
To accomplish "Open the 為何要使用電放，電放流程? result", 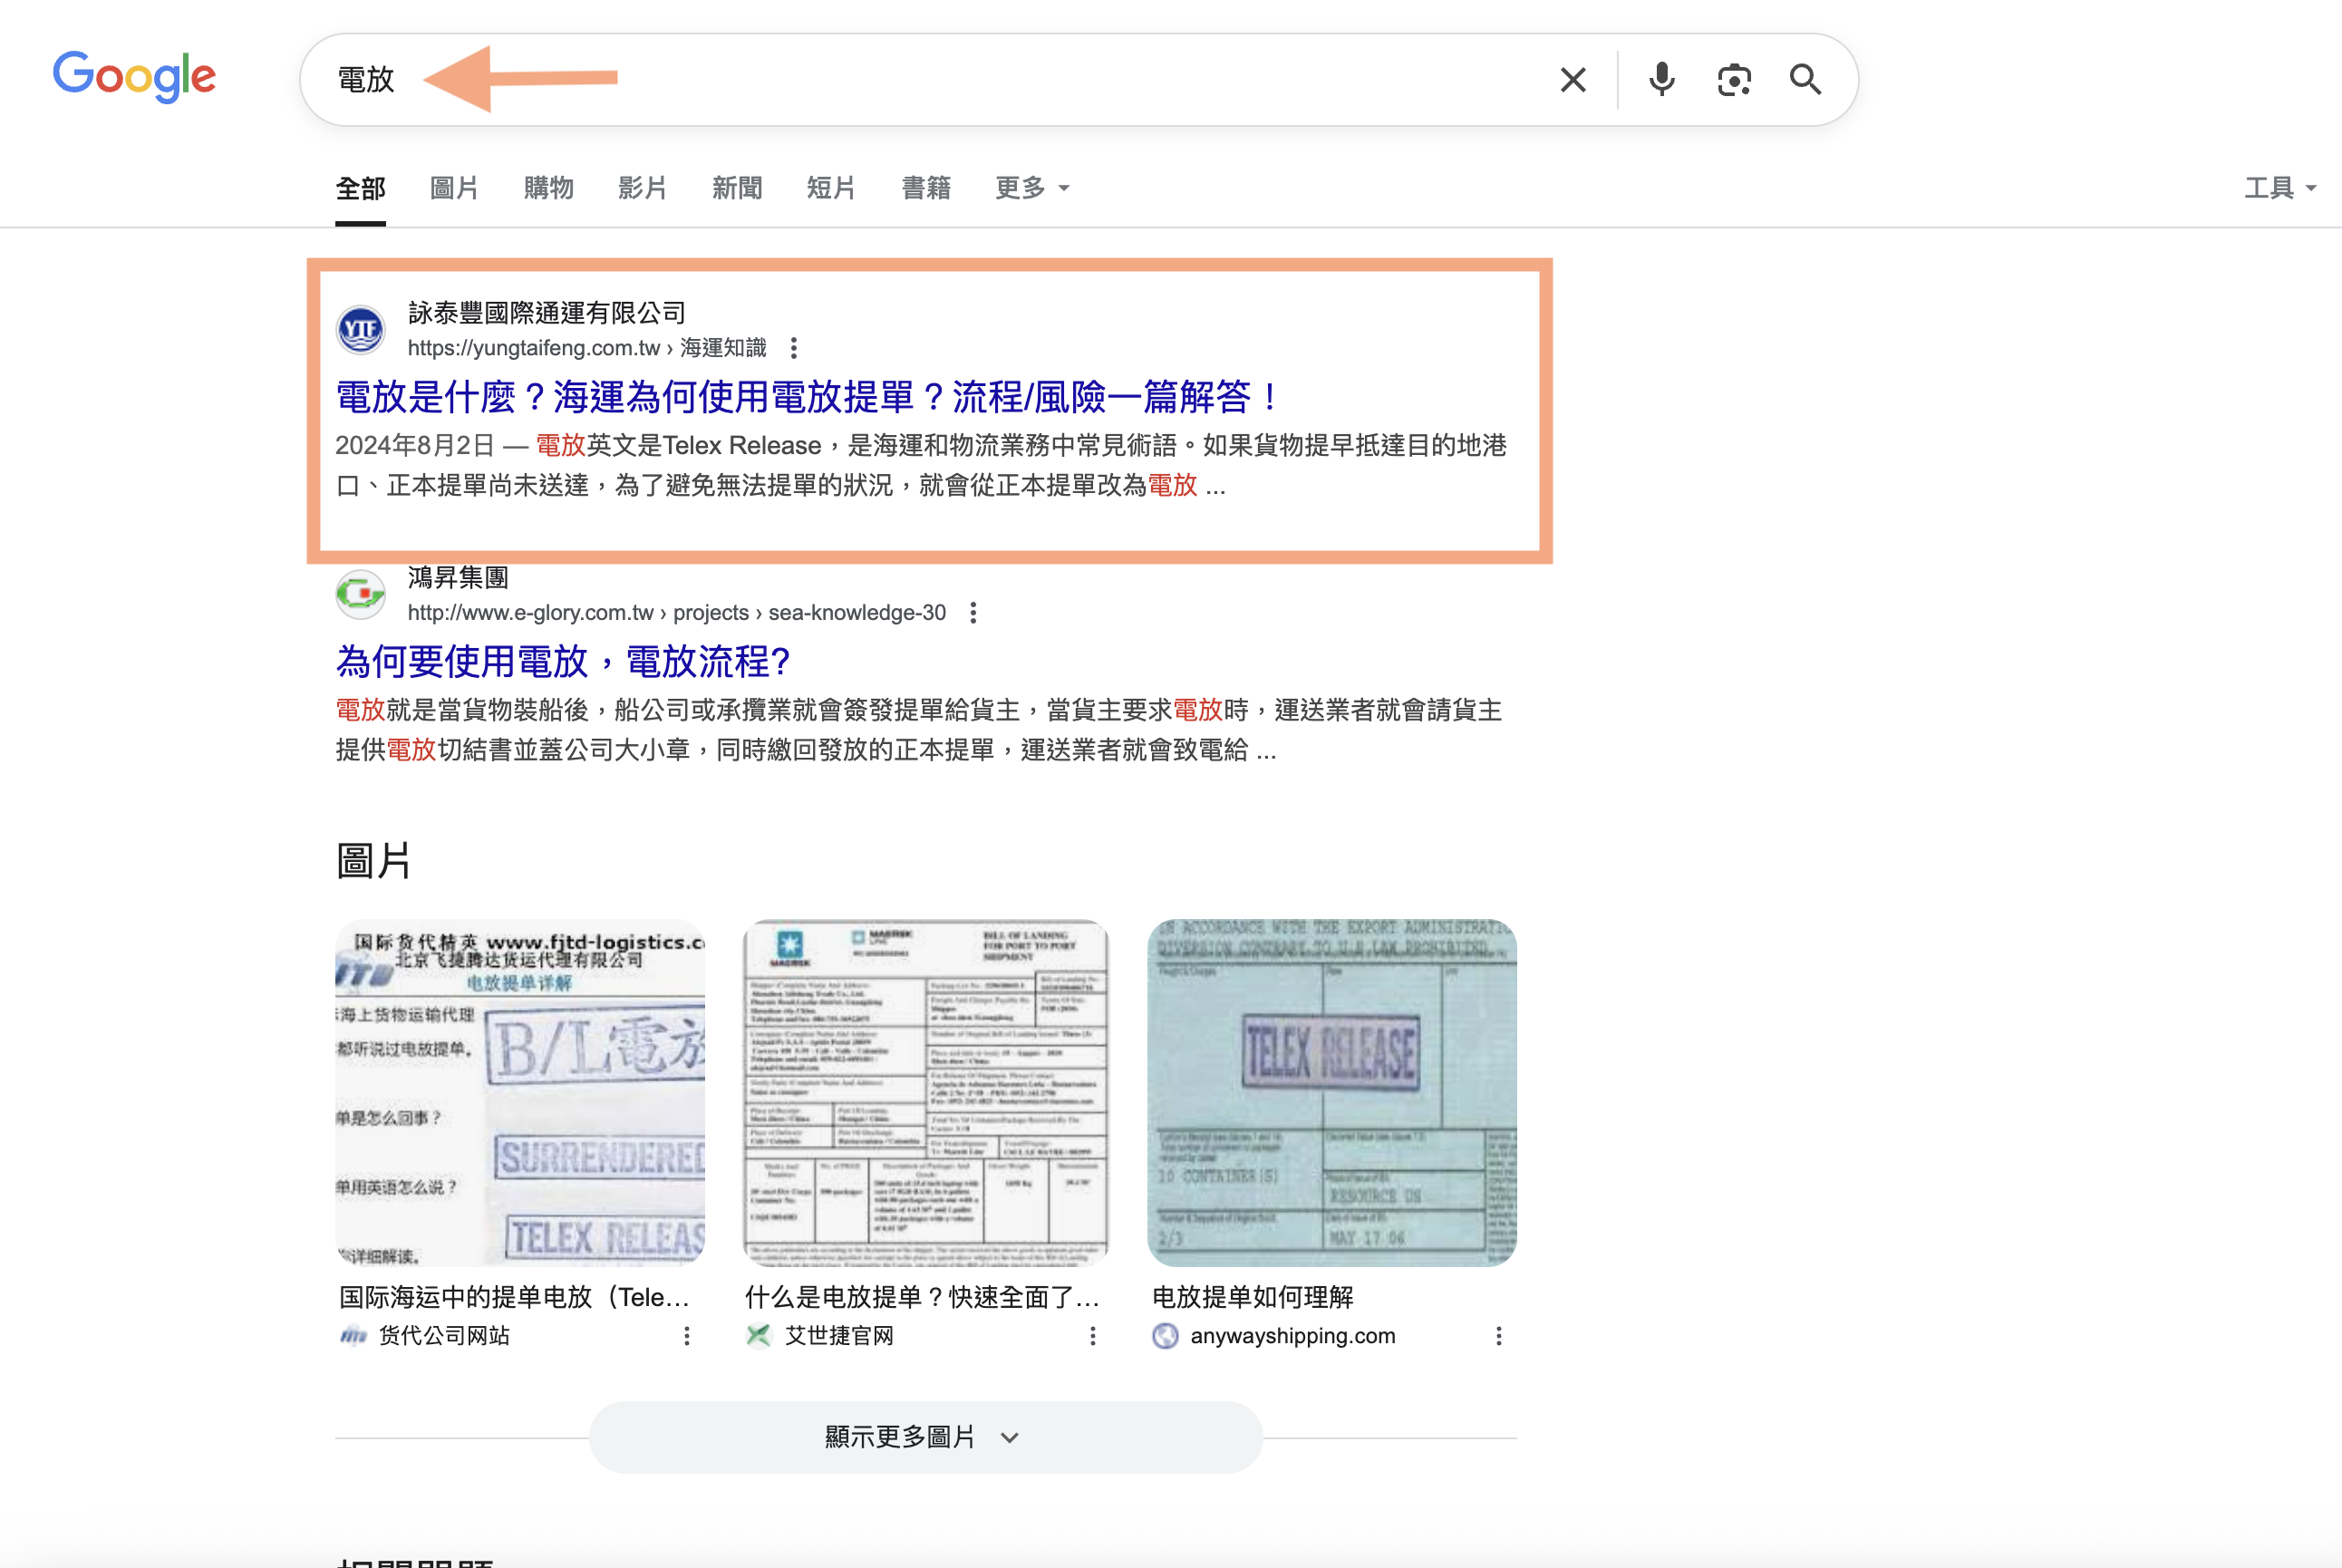I will 563,662.
